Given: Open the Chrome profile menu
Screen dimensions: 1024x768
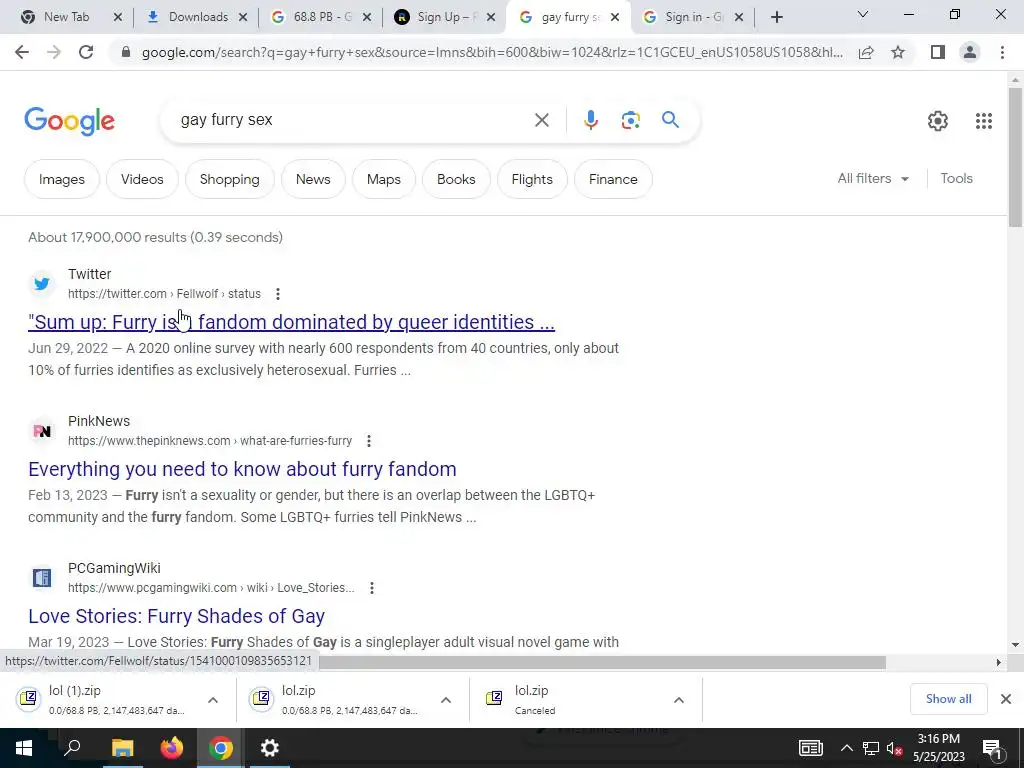Looking at the screenshot, I should pos(970,52).
